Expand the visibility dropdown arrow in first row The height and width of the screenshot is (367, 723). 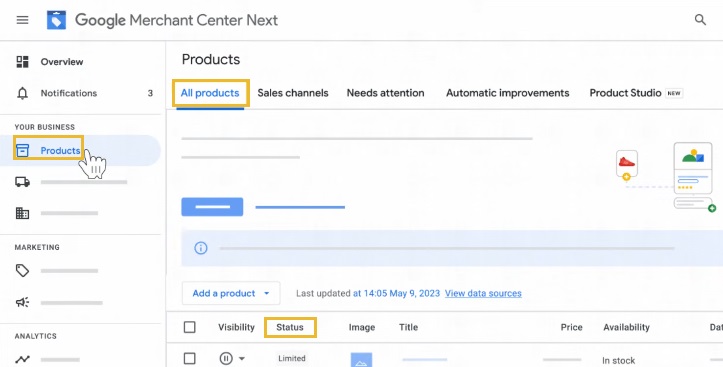tap(242, 359)
